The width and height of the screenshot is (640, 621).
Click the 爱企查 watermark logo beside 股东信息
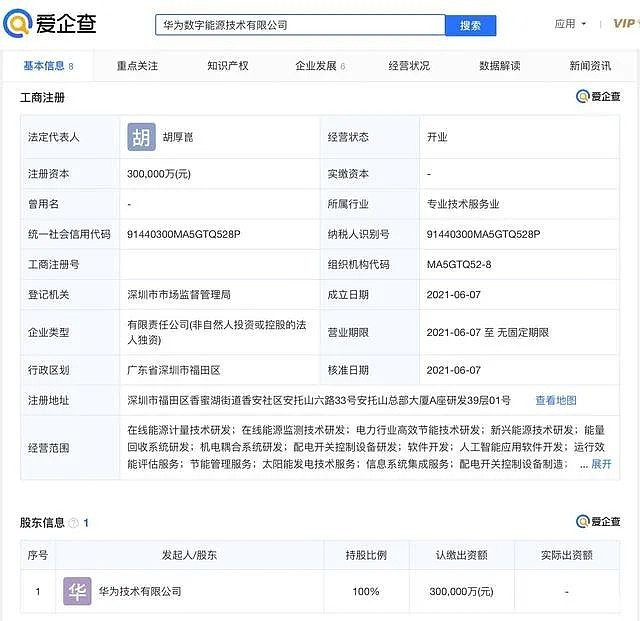[598, 522]
